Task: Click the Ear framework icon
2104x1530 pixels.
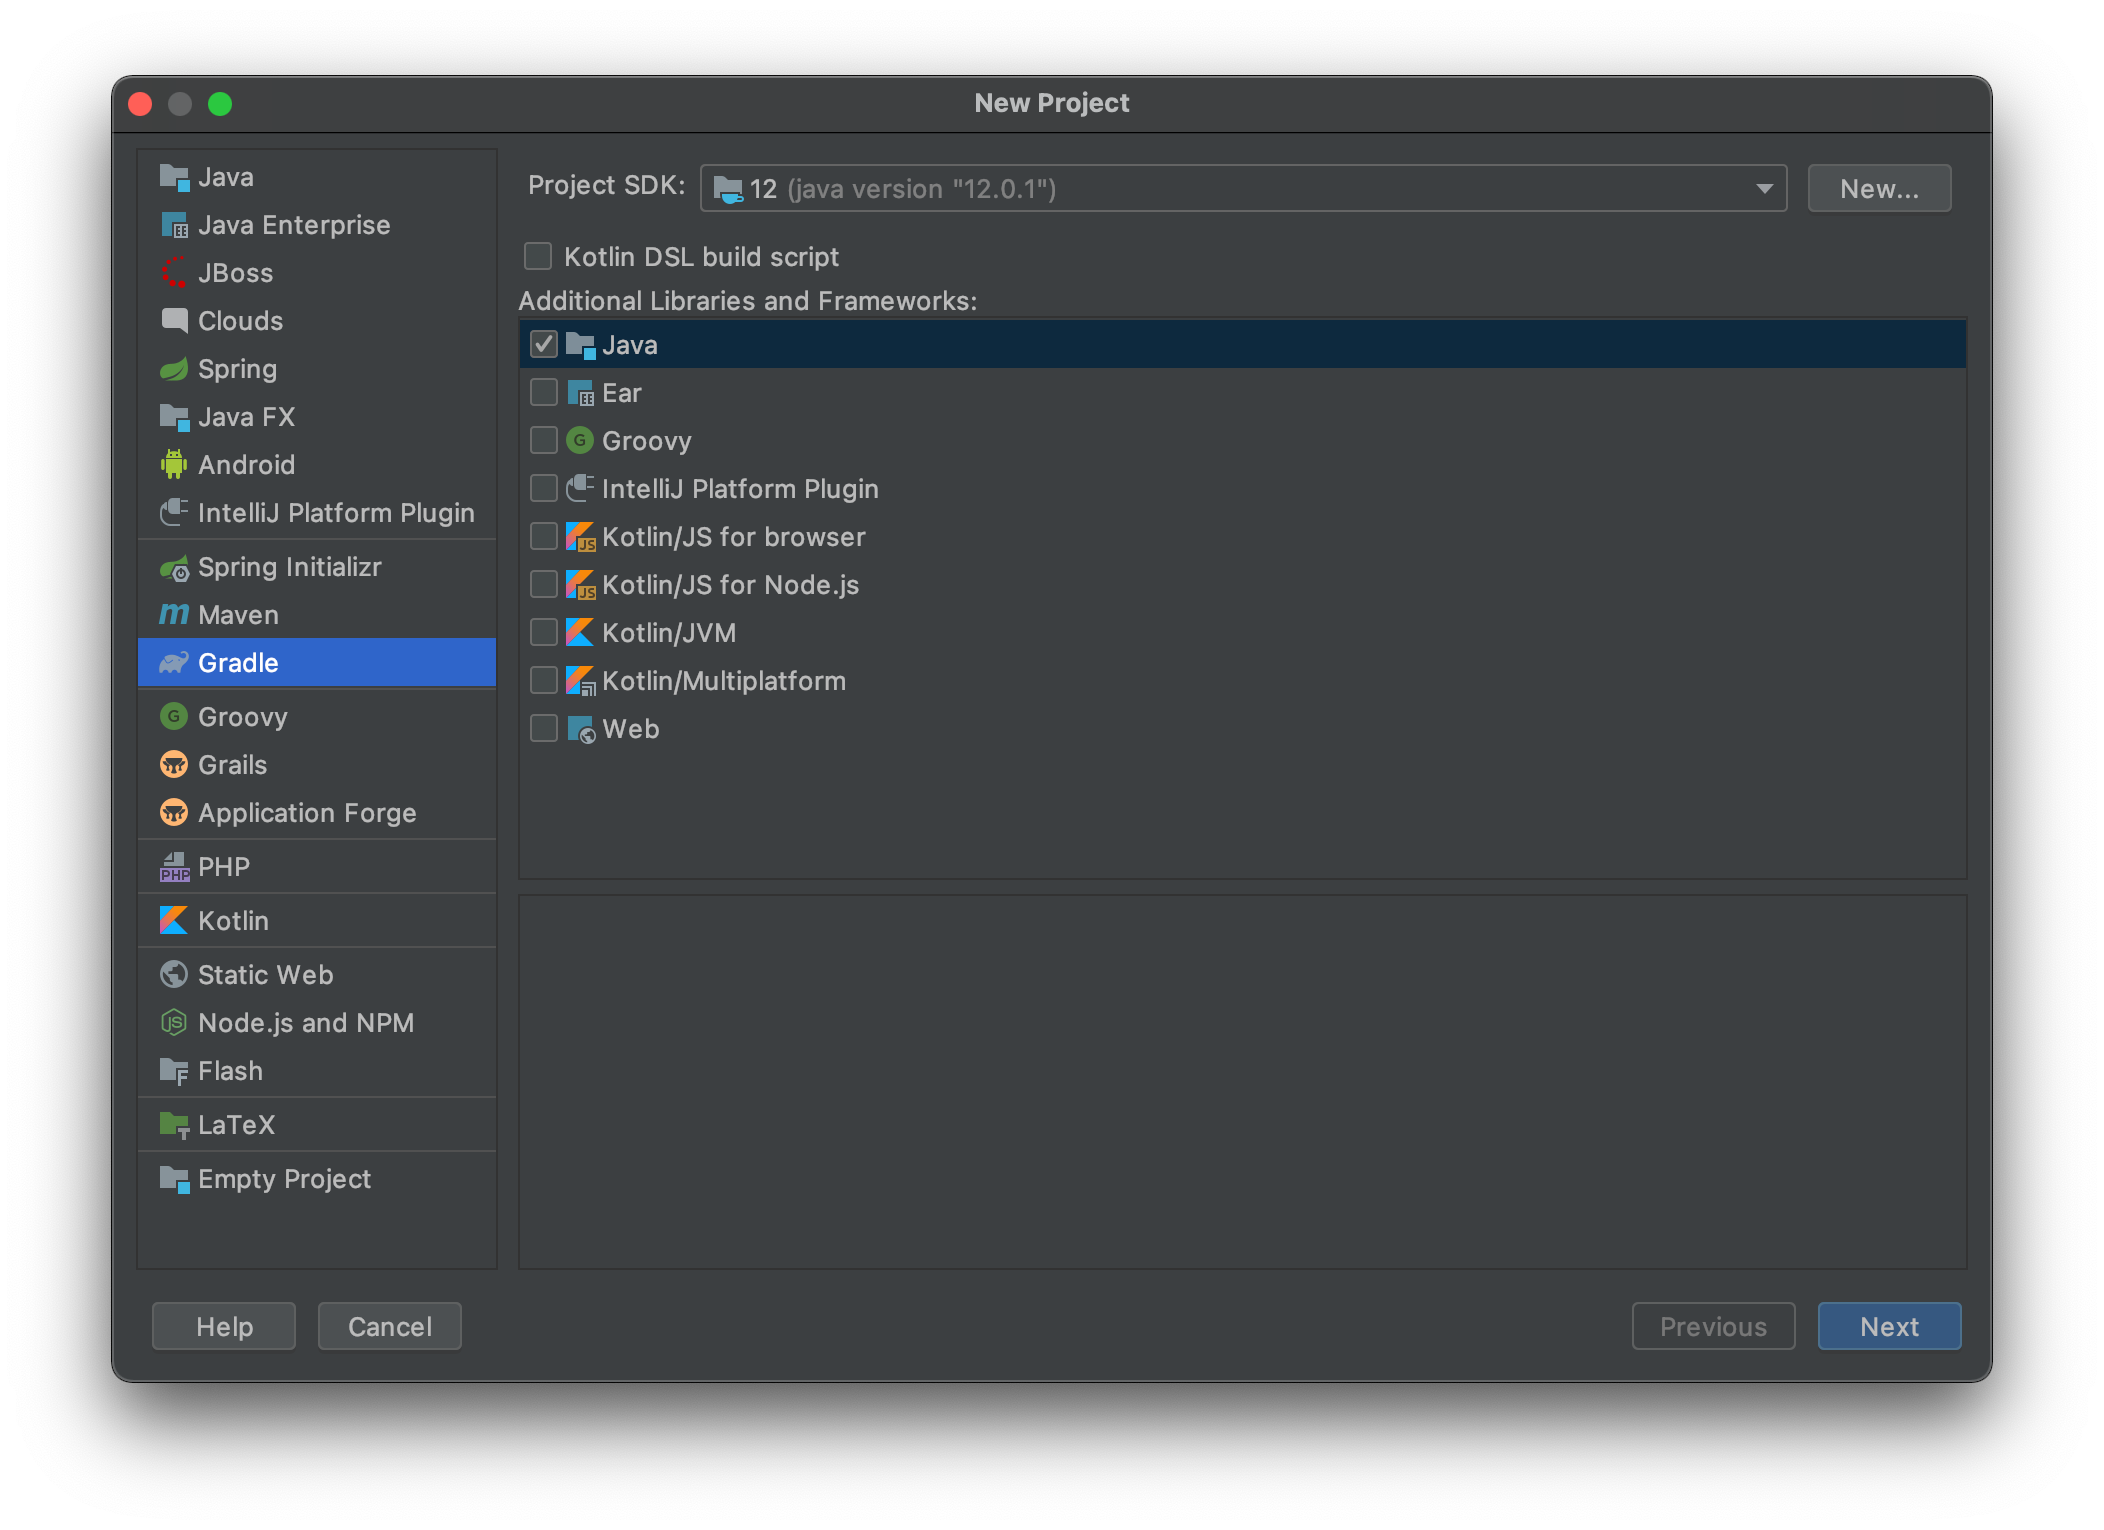Action: (x=580, y=393)
